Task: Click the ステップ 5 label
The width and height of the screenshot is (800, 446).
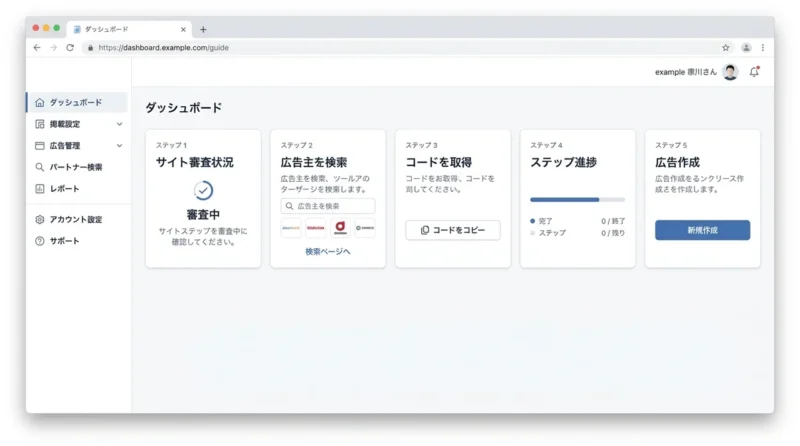Action: (671, 145)
